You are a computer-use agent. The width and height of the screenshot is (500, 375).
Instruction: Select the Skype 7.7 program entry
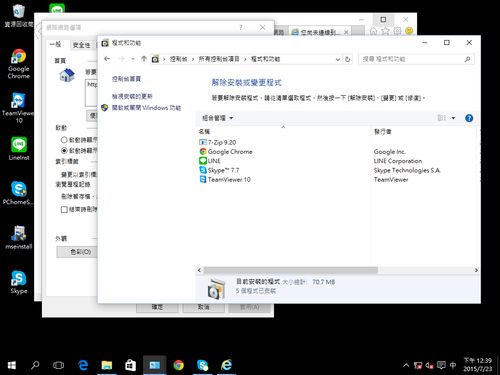[x=219, y=170]
